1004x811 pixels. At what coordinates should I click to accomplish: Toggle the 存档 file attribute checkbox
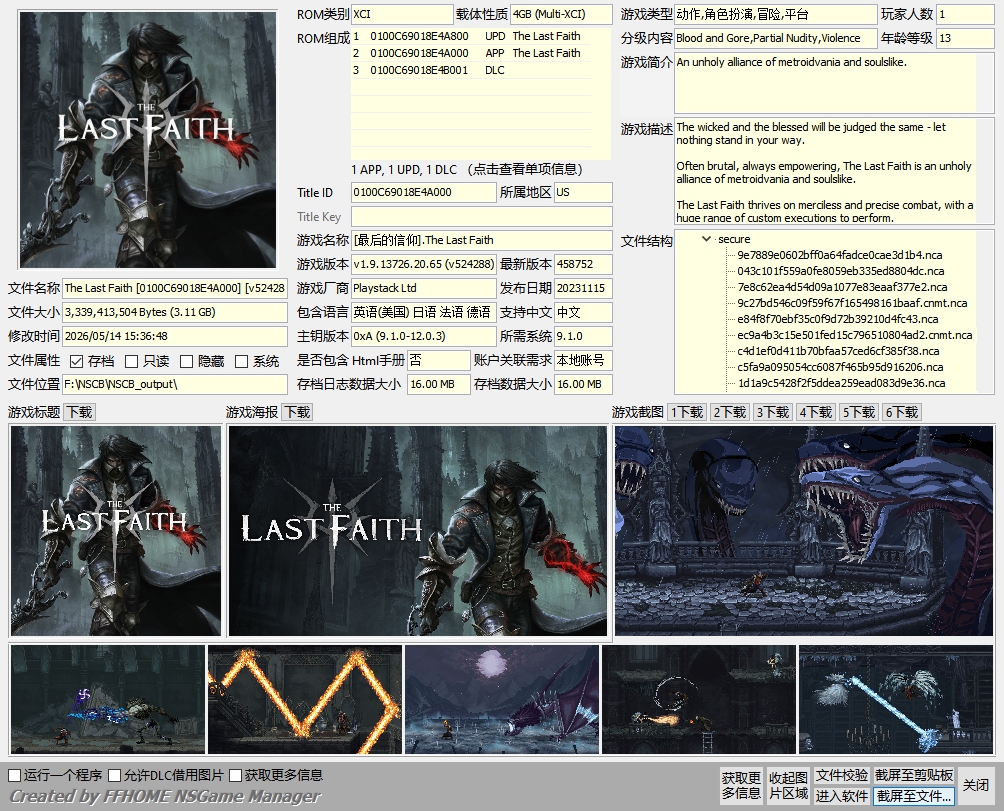(x=77, y=362)
